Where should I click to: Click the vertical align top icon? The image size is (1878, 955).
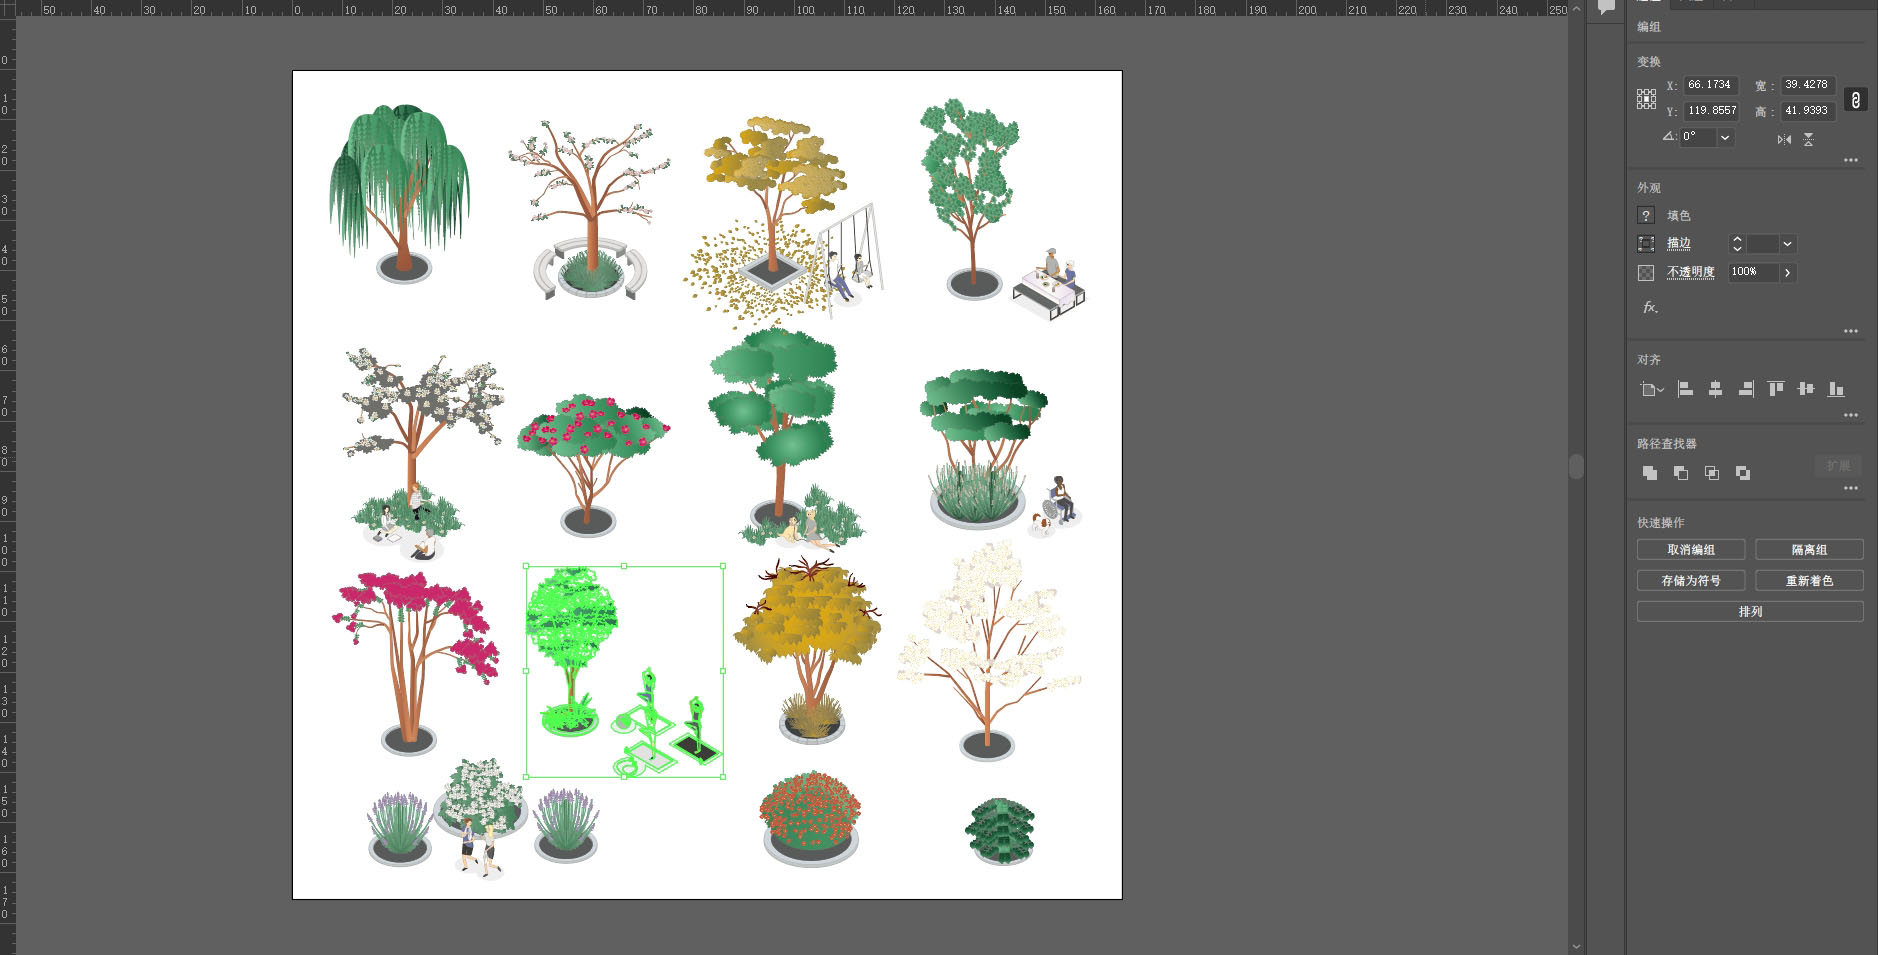pos(1775,389)
